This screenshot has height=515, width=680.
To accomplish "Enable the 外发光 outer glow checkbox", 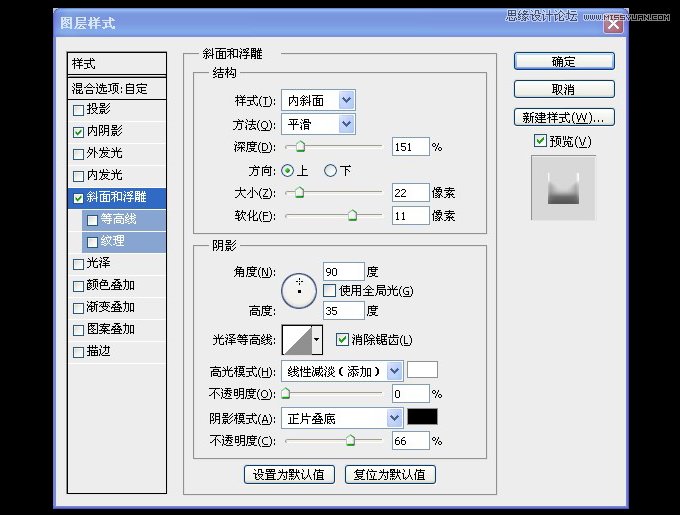I will [78, 154].
